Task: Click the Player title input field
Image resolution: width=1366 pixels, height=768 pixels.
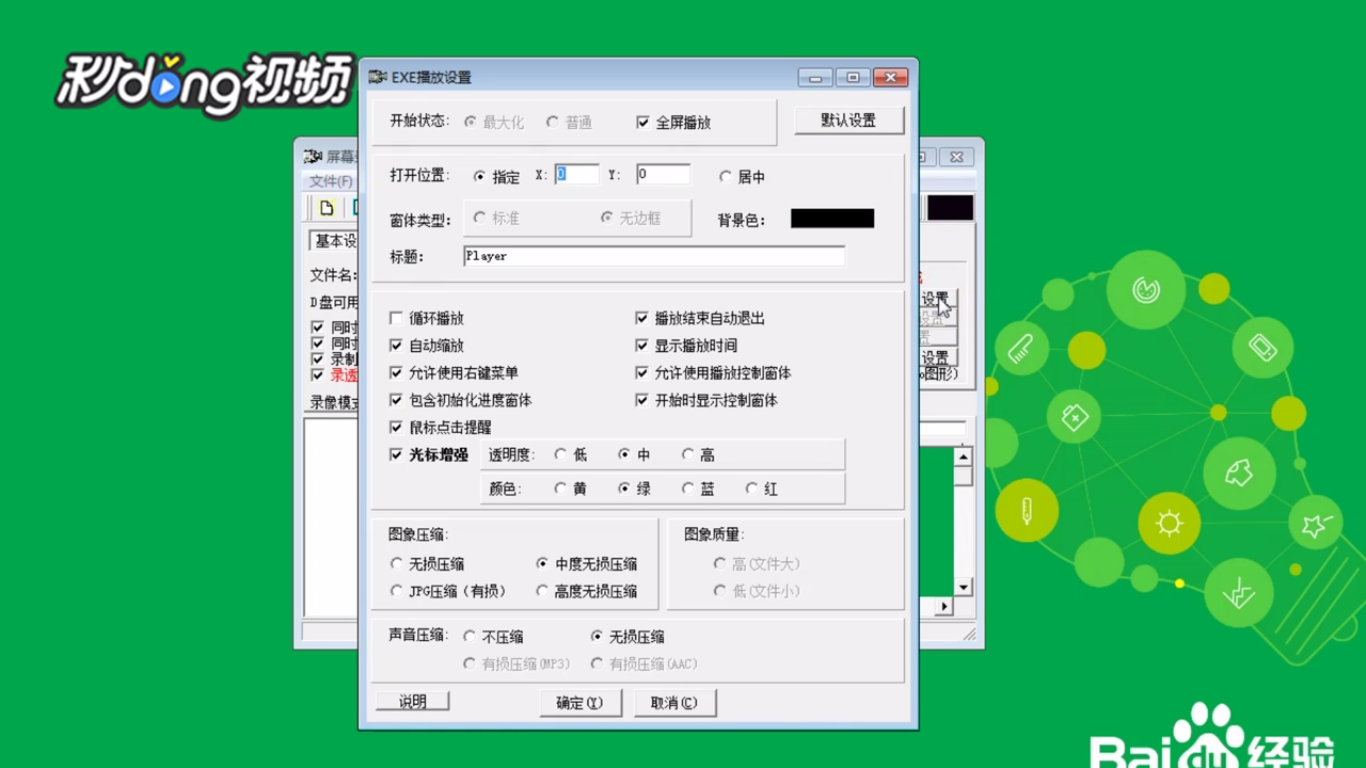Action: click(655, 256)
